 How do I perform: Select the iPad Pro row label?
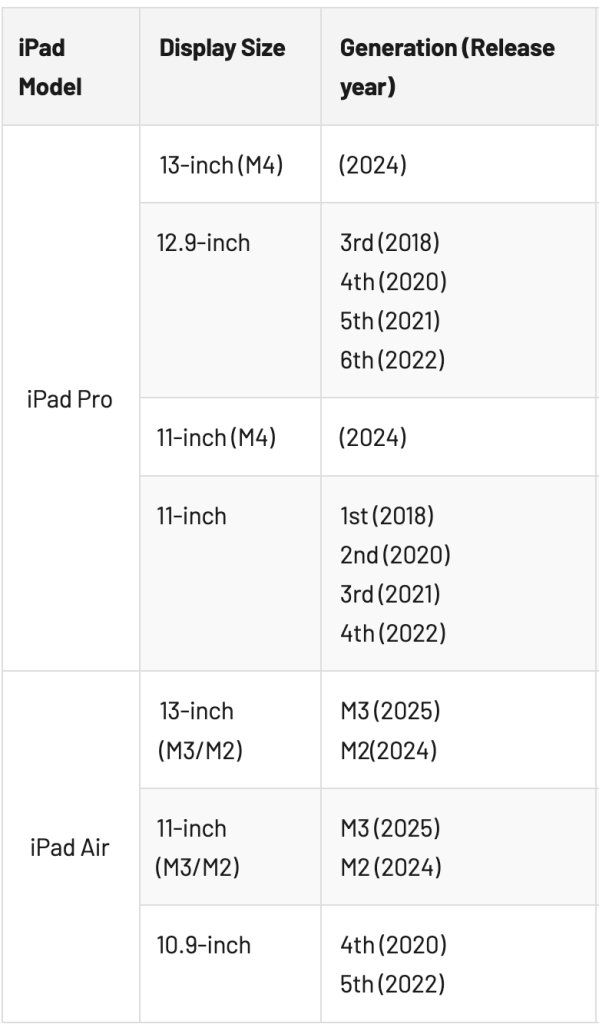click(x=69, y=399)
